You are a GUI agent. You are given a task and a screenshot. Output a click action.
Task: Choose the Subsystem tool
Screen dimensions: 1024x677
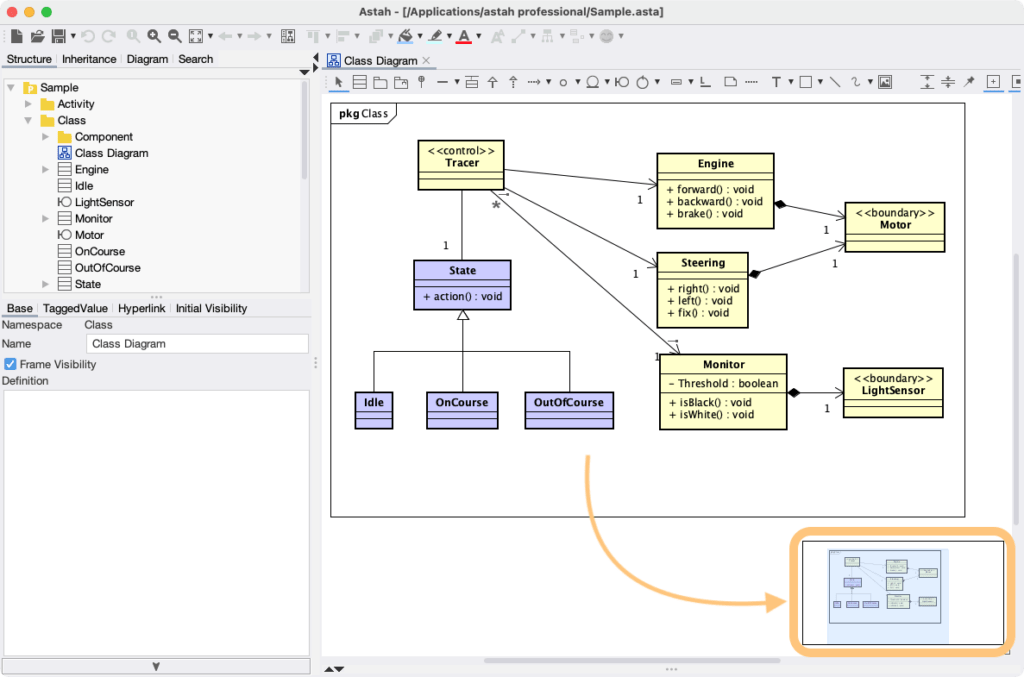[401, 82]
